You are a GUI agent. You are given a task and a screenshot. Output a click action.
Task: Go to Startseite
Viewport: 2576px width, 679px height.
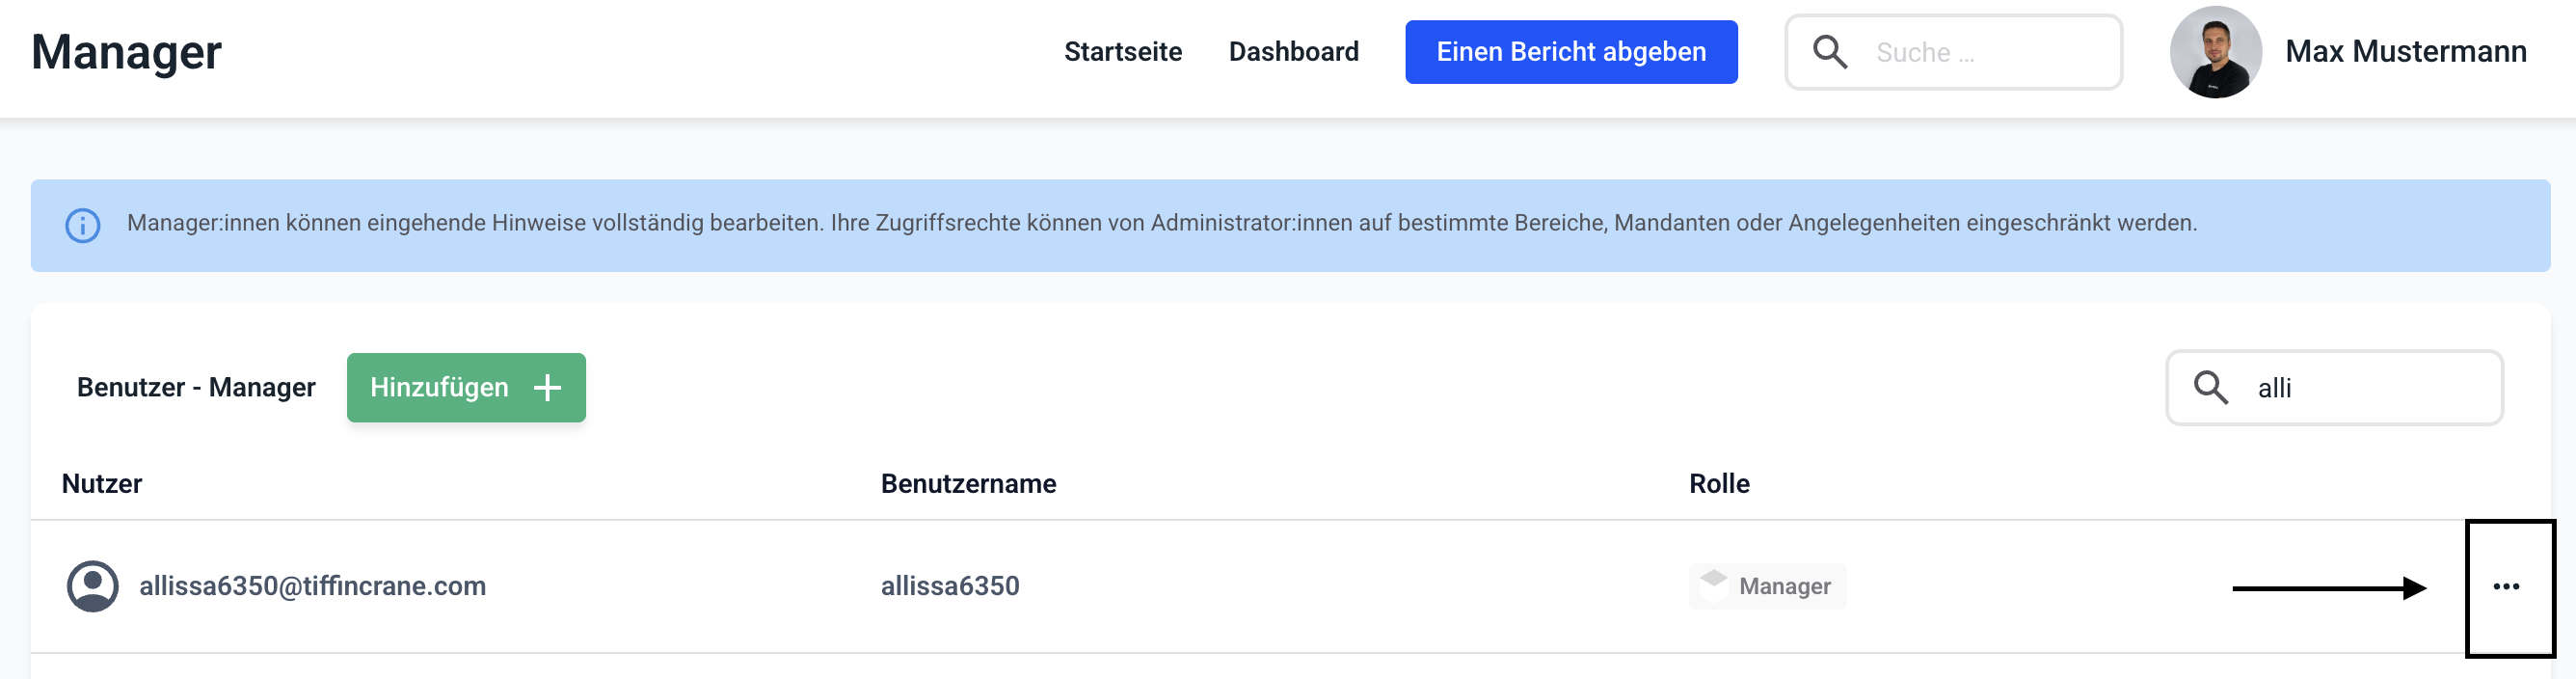tap(1122, 52)
